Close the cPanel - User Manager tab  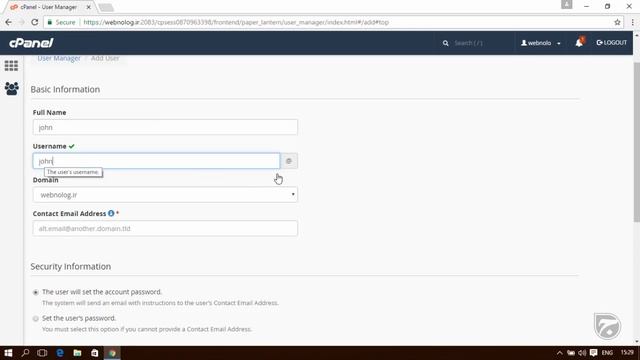(89, 7)
